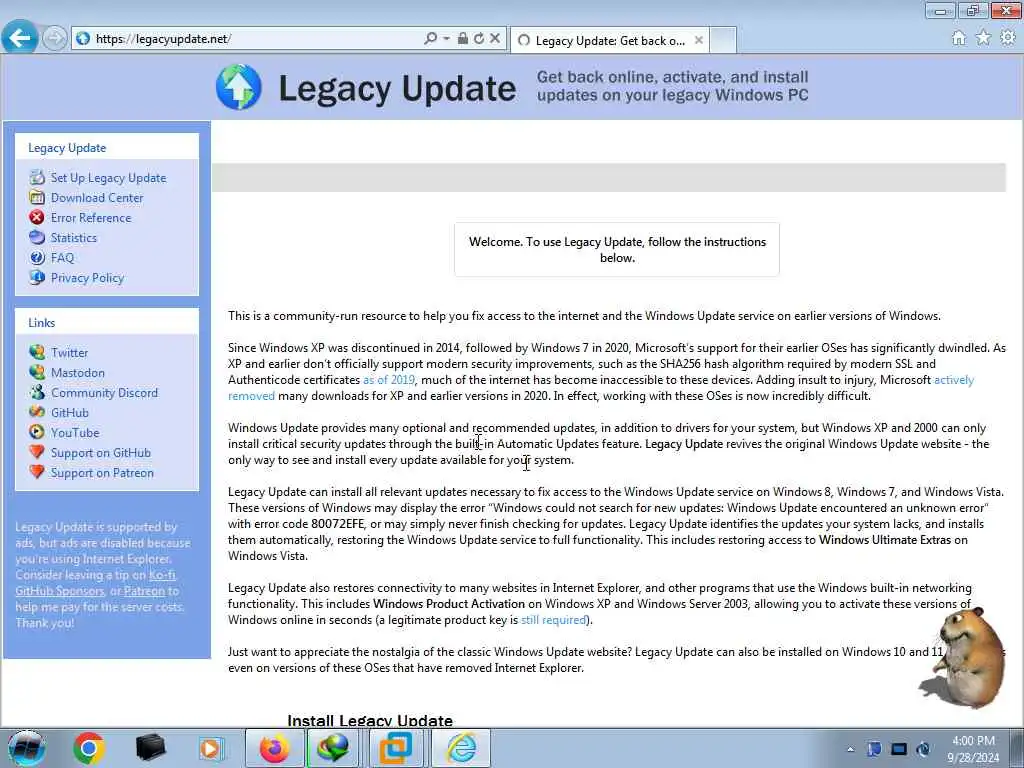Open Support on GitHub link

pos(101,453)
